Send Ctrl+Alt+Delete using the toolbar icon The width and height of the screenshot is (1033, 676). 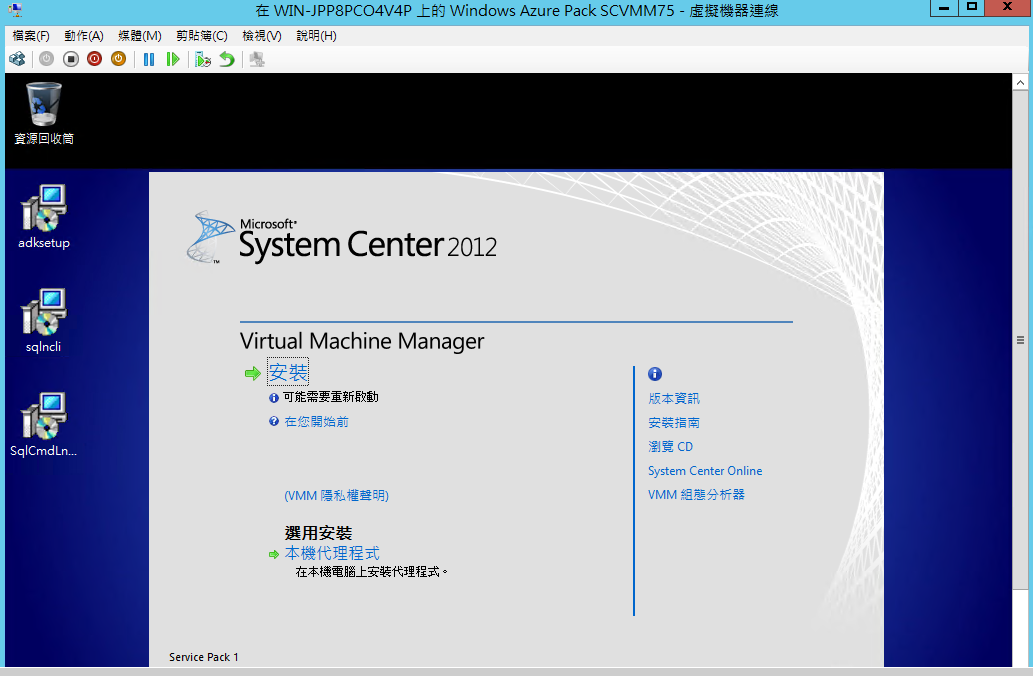17,59
